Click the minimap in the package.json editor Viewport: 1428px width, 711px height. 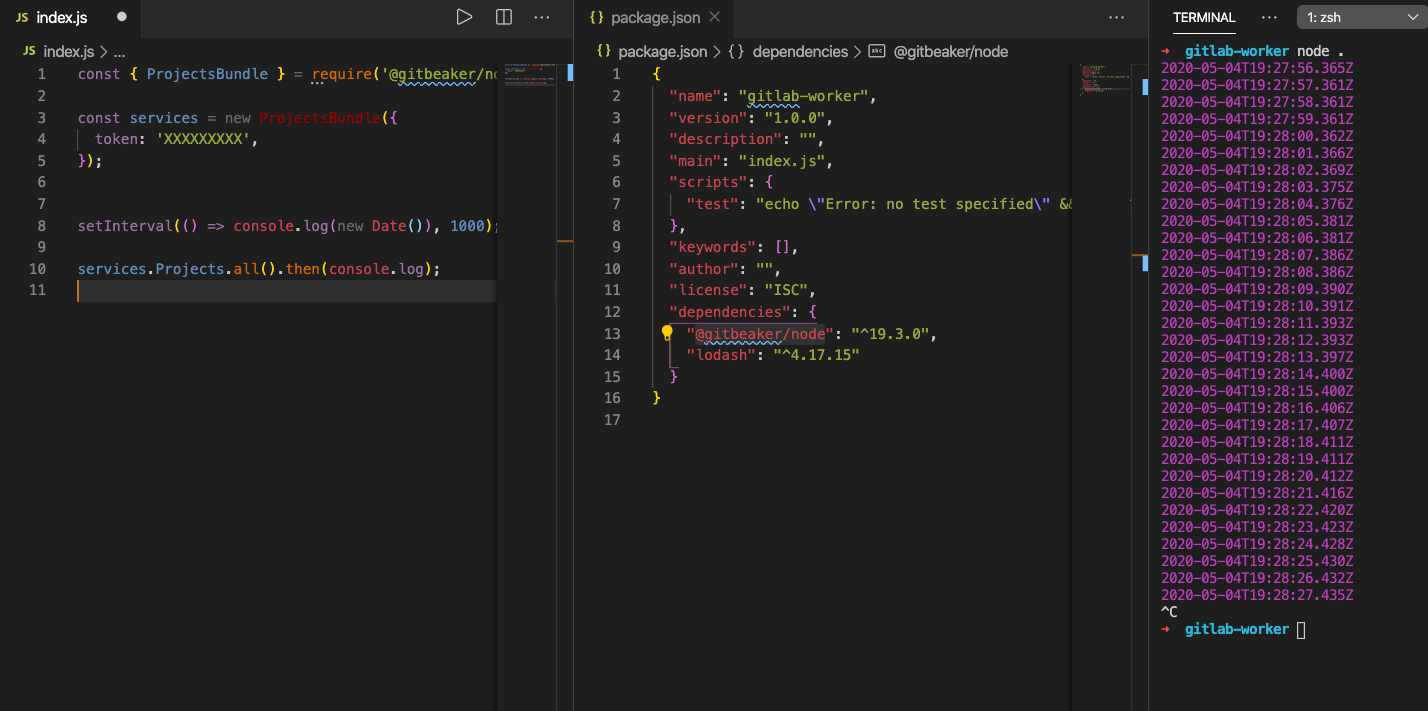[1102, 80]
